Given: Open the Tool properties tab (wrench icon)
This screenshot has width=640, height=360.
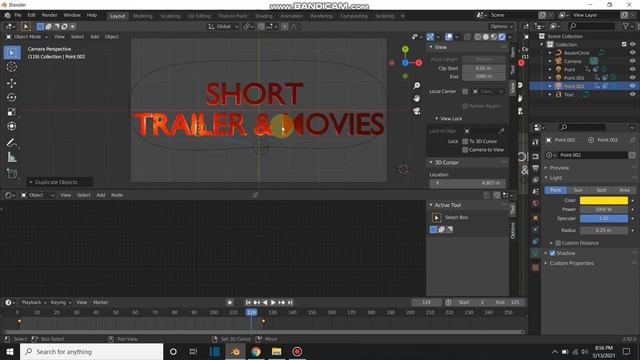Looking at the screenshot, I should coord(536,142).
